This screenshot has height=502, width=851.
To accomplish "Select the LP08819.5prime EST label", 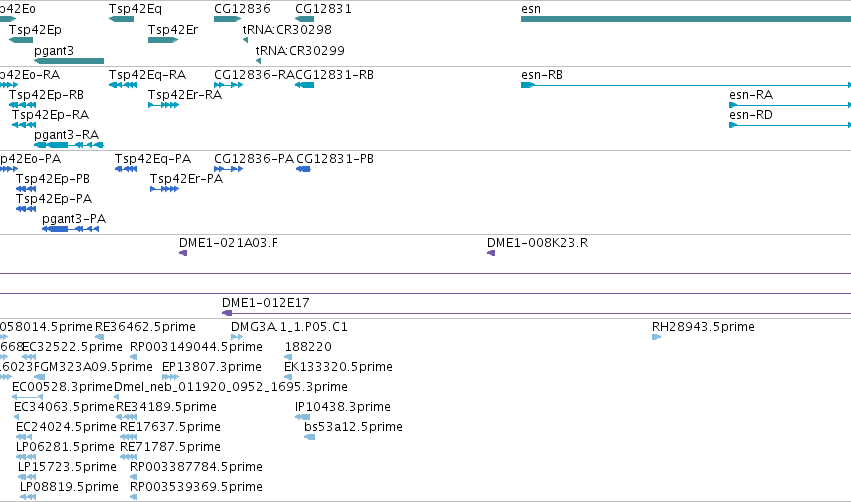I will tap(69, 487).
